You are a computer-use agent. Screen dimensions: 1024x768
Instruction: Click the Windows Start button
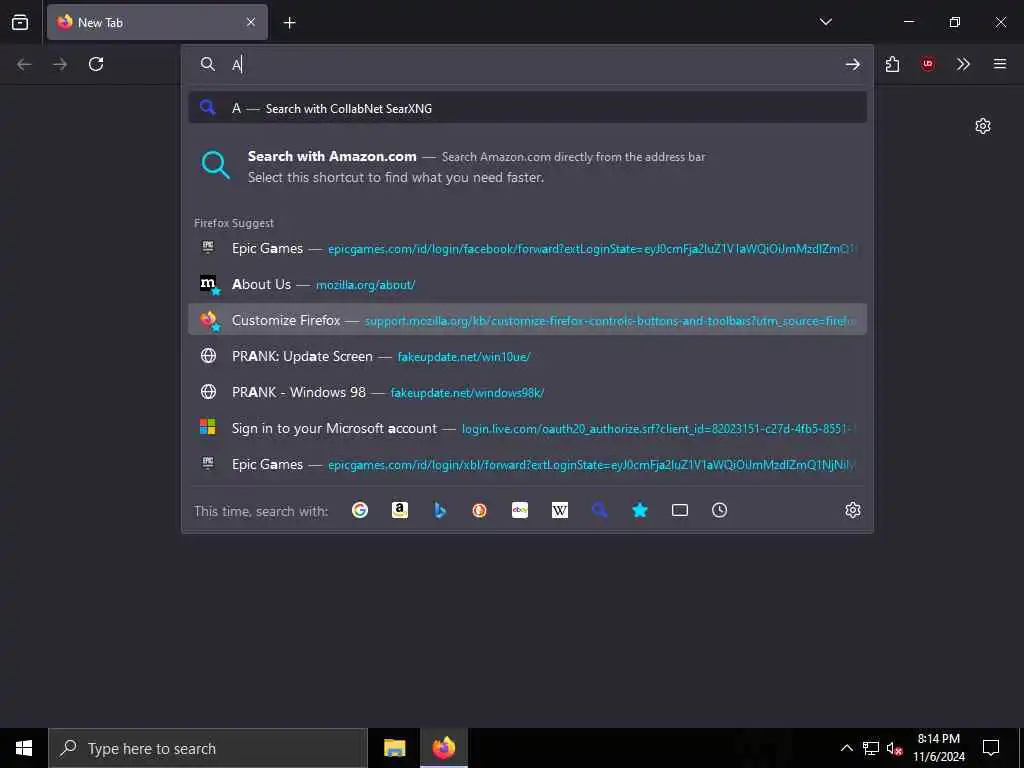coord(24,748)
